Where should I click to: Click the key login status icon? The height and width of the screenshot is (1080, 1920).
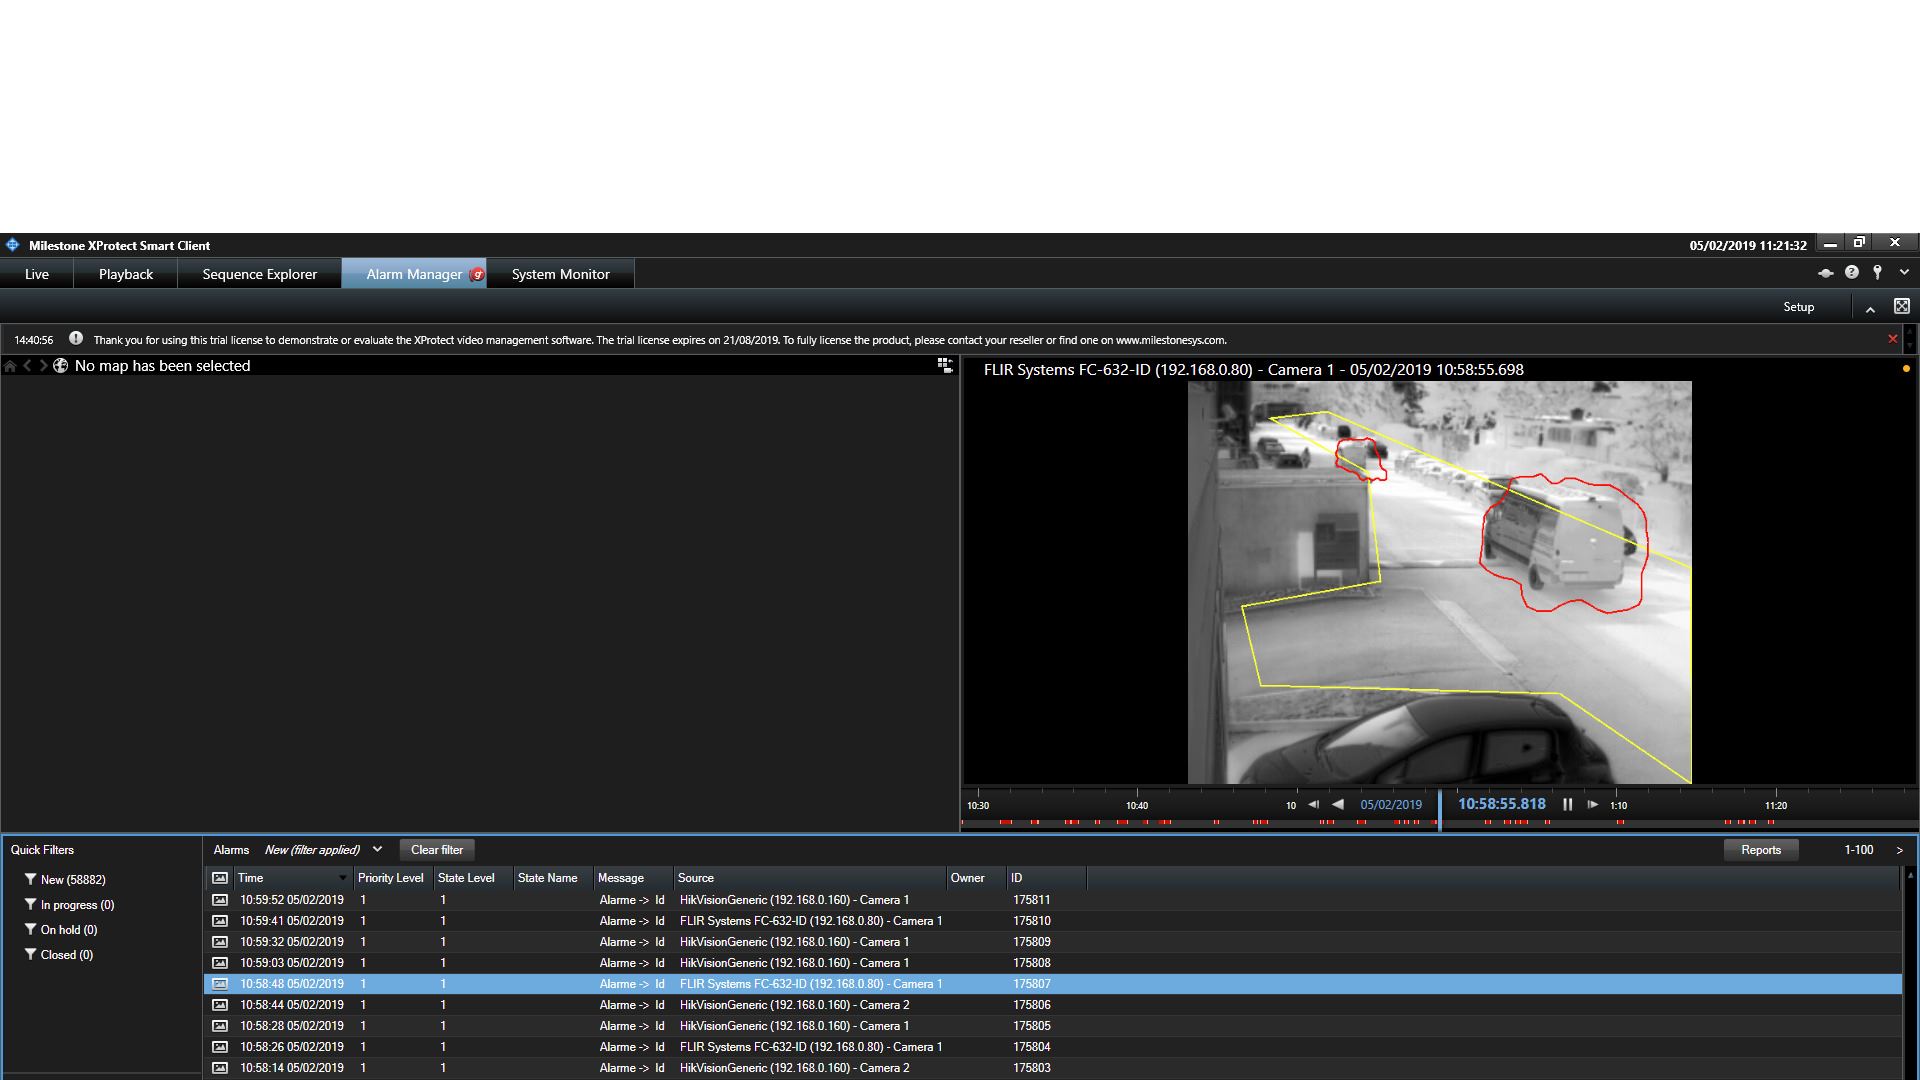click(1878, 272)
